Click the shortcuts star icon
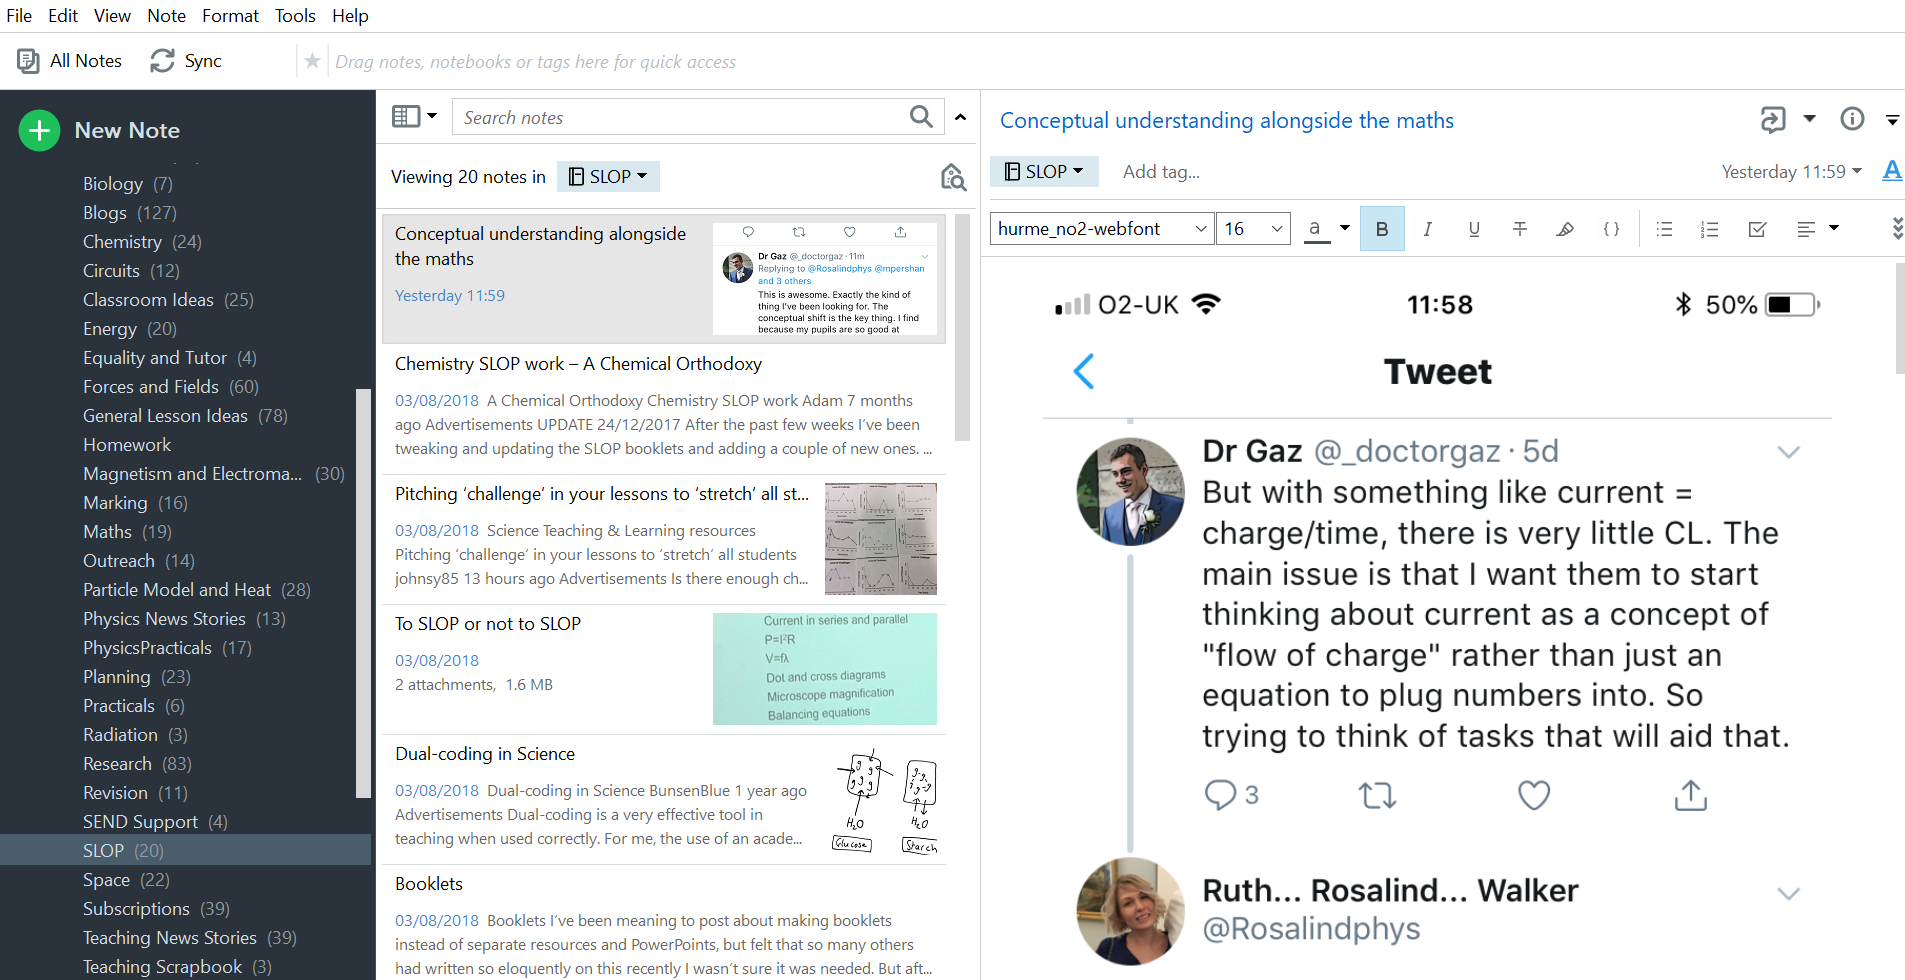 point(312,61)
